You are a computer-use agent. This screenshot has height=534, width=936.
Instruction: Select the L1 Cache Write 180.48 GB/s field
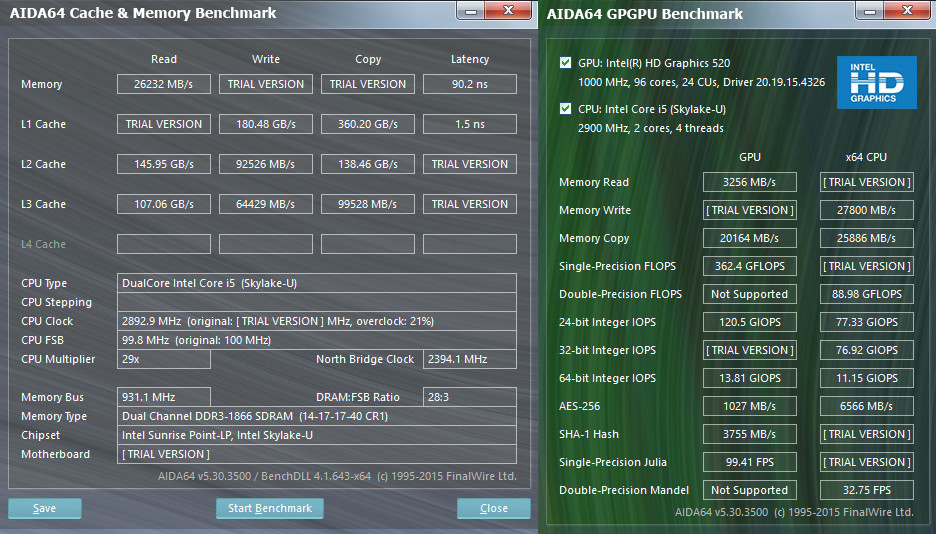click(266, 124)
